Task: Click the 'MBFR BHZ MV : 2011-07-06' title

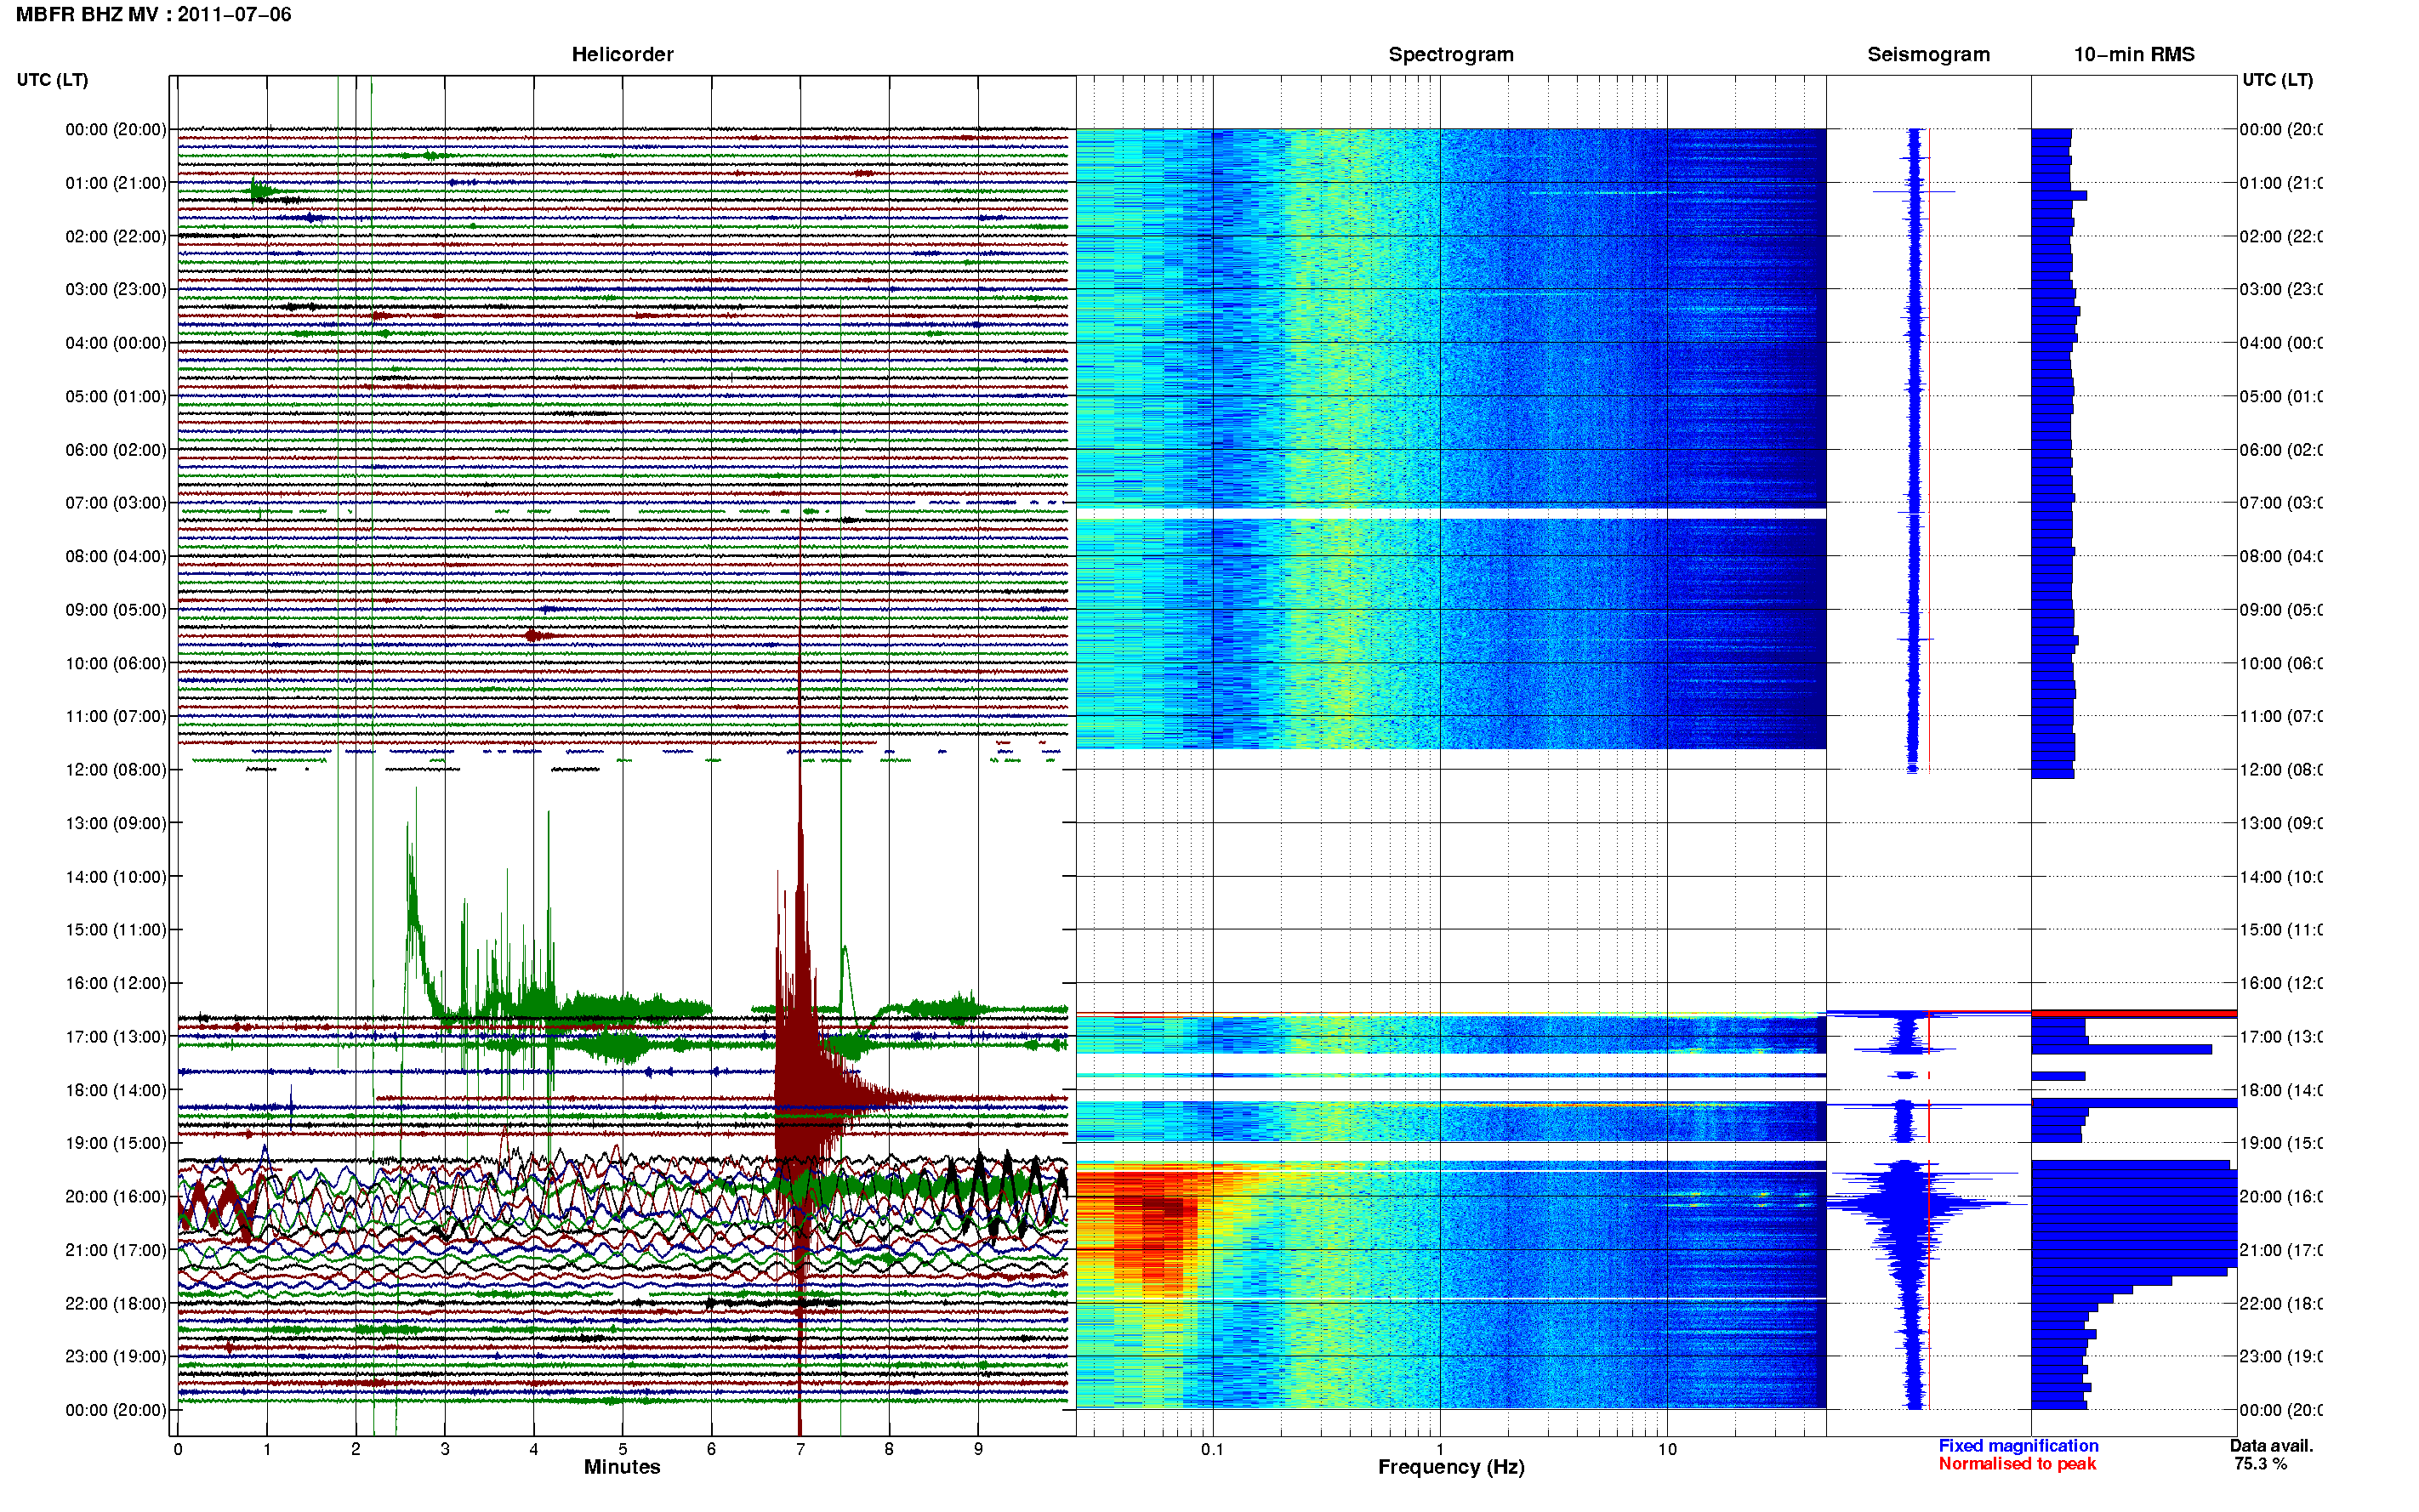Action: 153,15
